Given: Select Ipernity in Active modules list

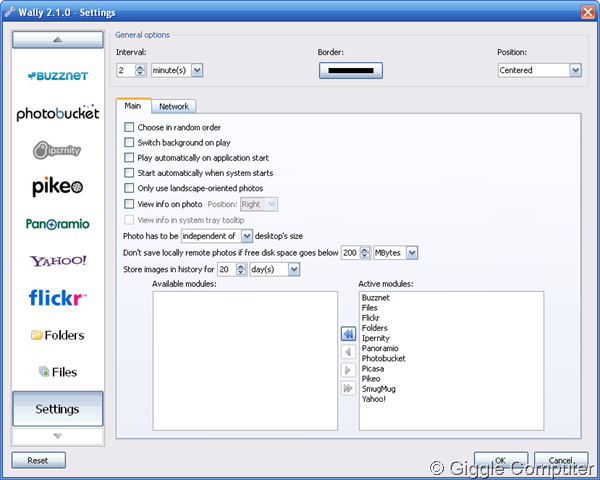Looking at the screenshot, I should pos(376,338).
